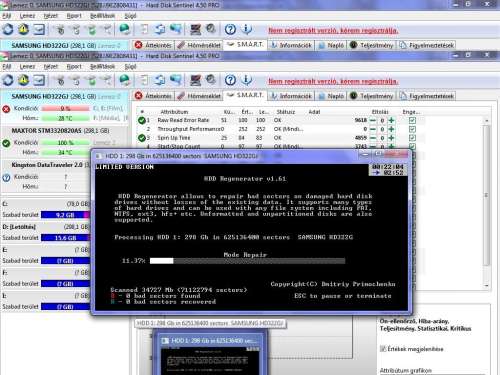Click the computer icon in the front window toolbar
The height and width of the screenshot is (375, 500).
click(x=195, y=80)
